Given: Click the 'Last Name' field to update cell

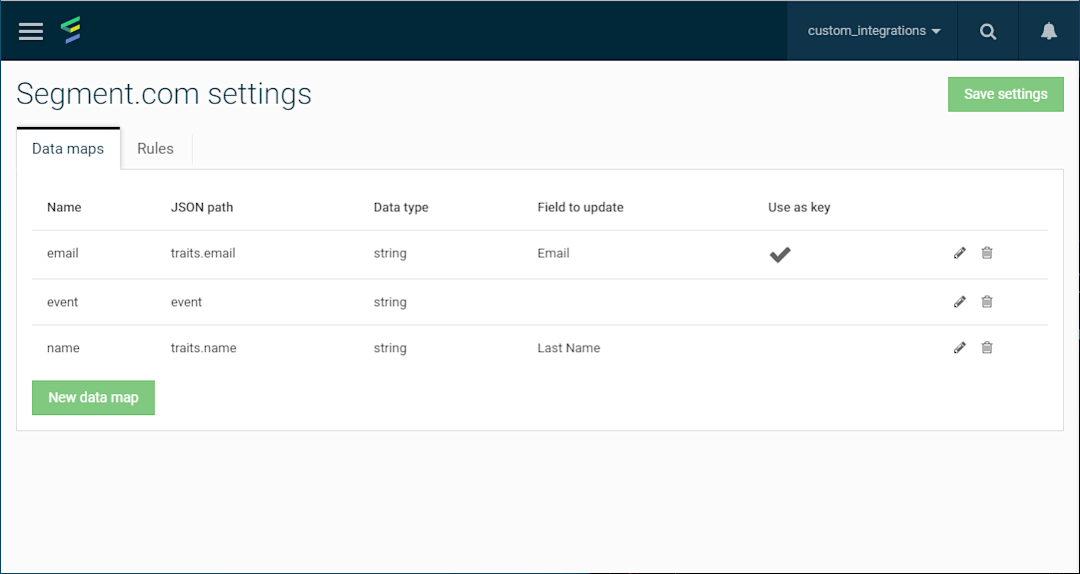Looking at the screenshot, I should tap(569, 349).
